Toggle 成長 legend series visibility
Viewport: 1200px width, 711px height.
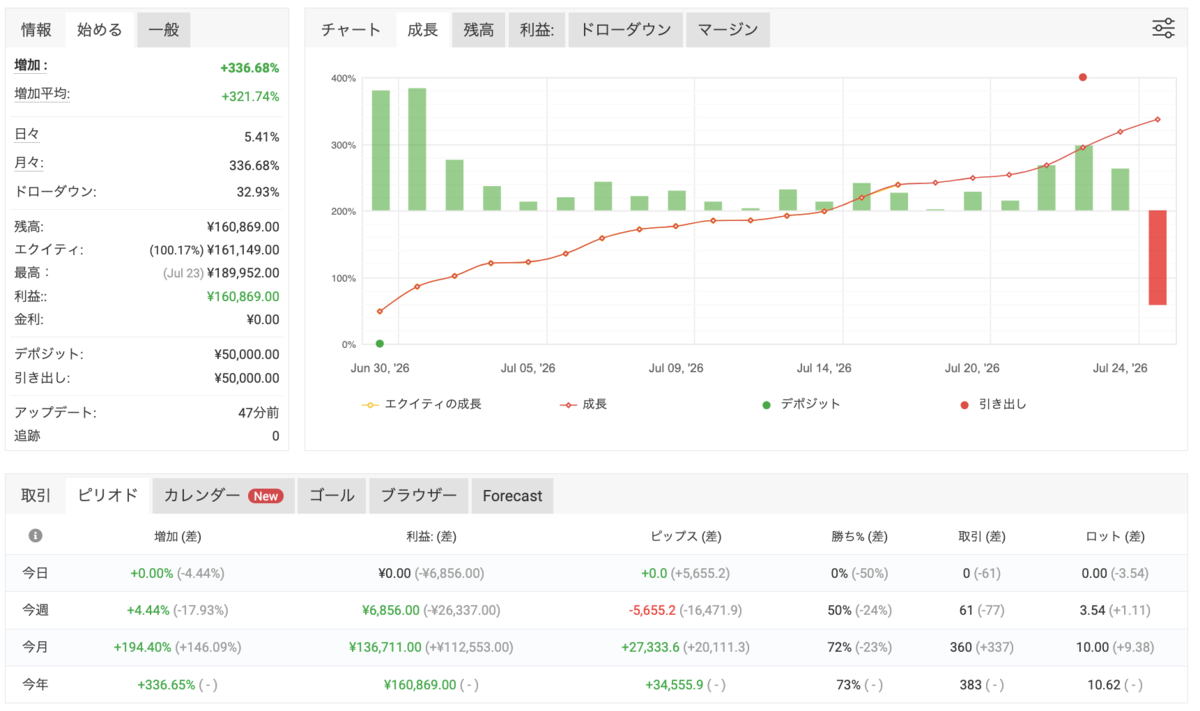tap(584, 404)
